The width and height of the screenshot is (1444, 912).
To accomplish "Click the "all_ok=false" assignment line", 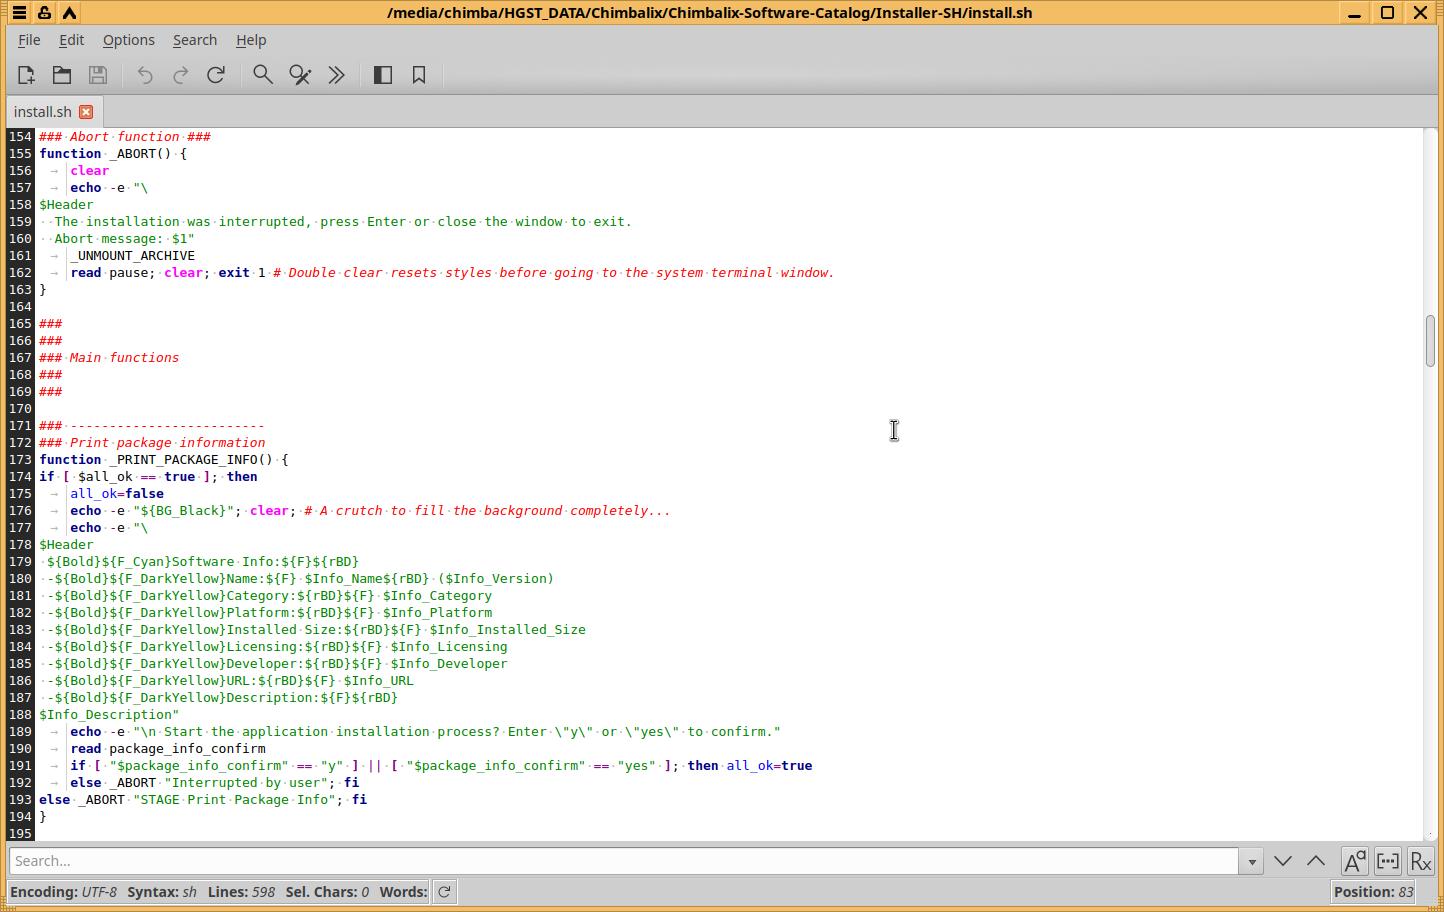I will [x=117, y=494].
